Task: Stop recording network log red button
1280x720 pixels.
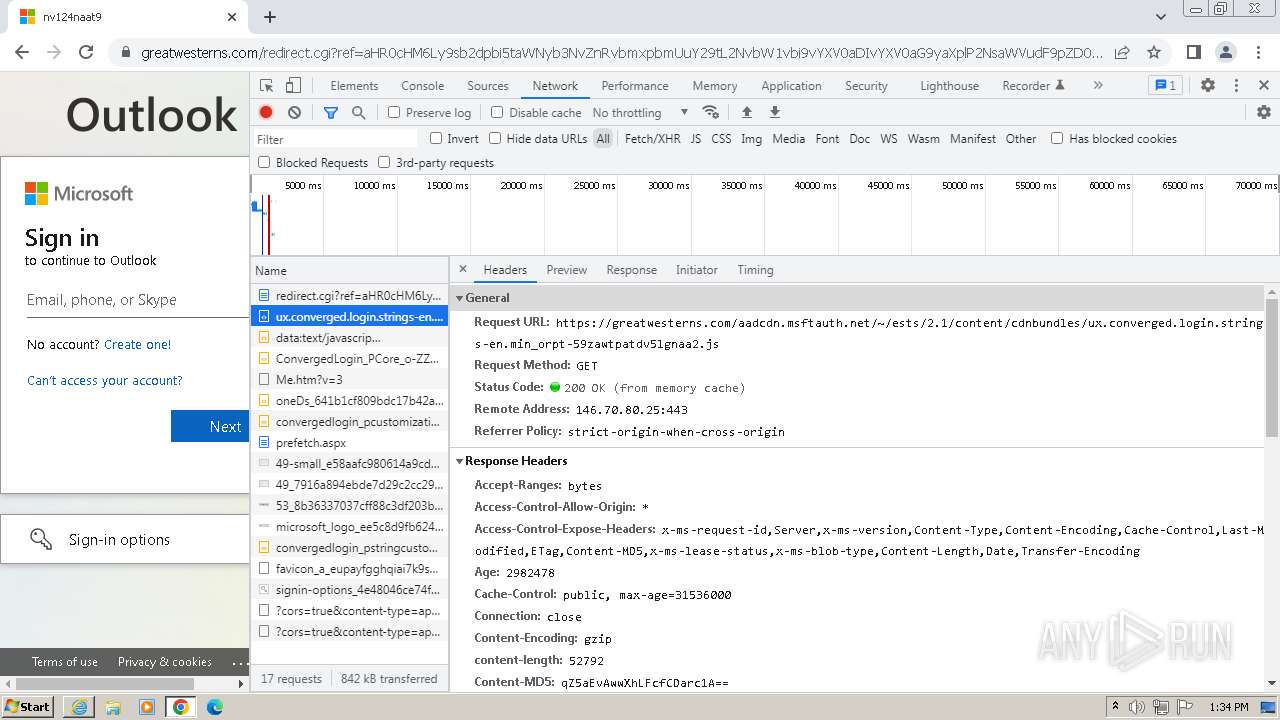Action: tap(266, 113)
